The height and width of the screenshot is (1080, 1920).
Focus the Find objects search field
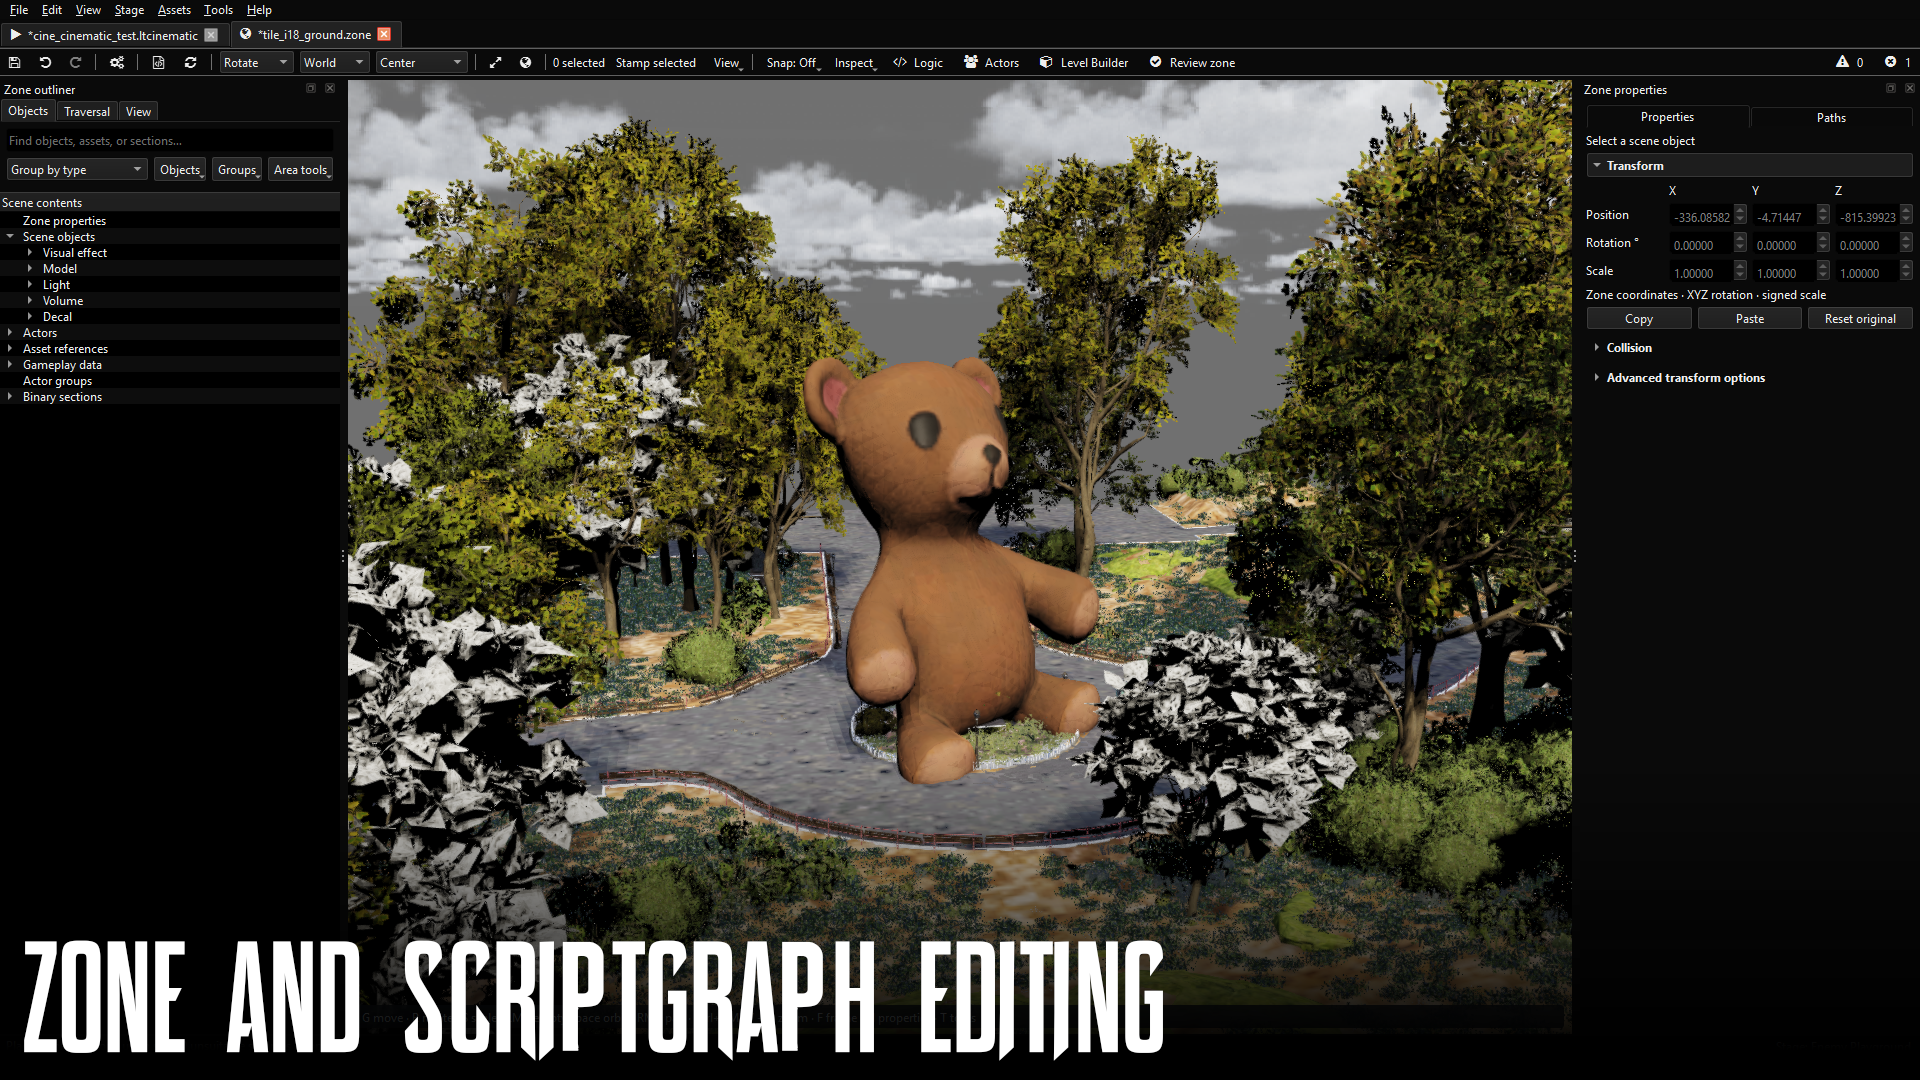(170, 140)
